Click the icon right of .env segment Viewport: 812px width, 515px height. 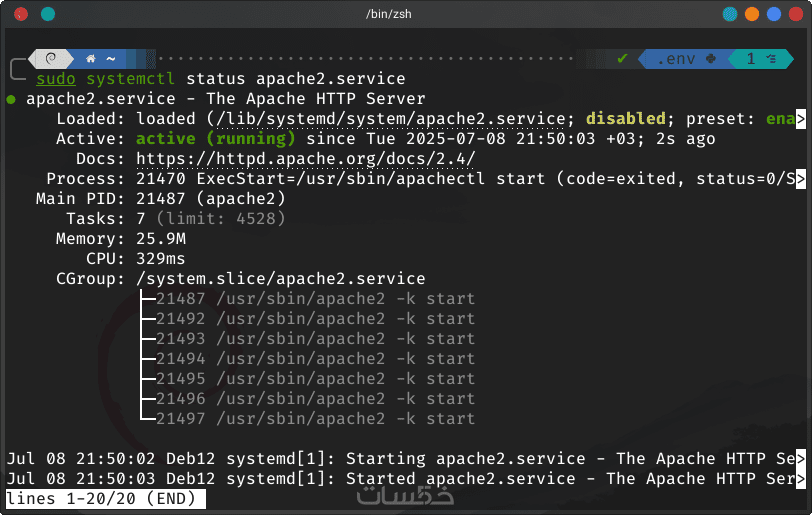[711, 59]
